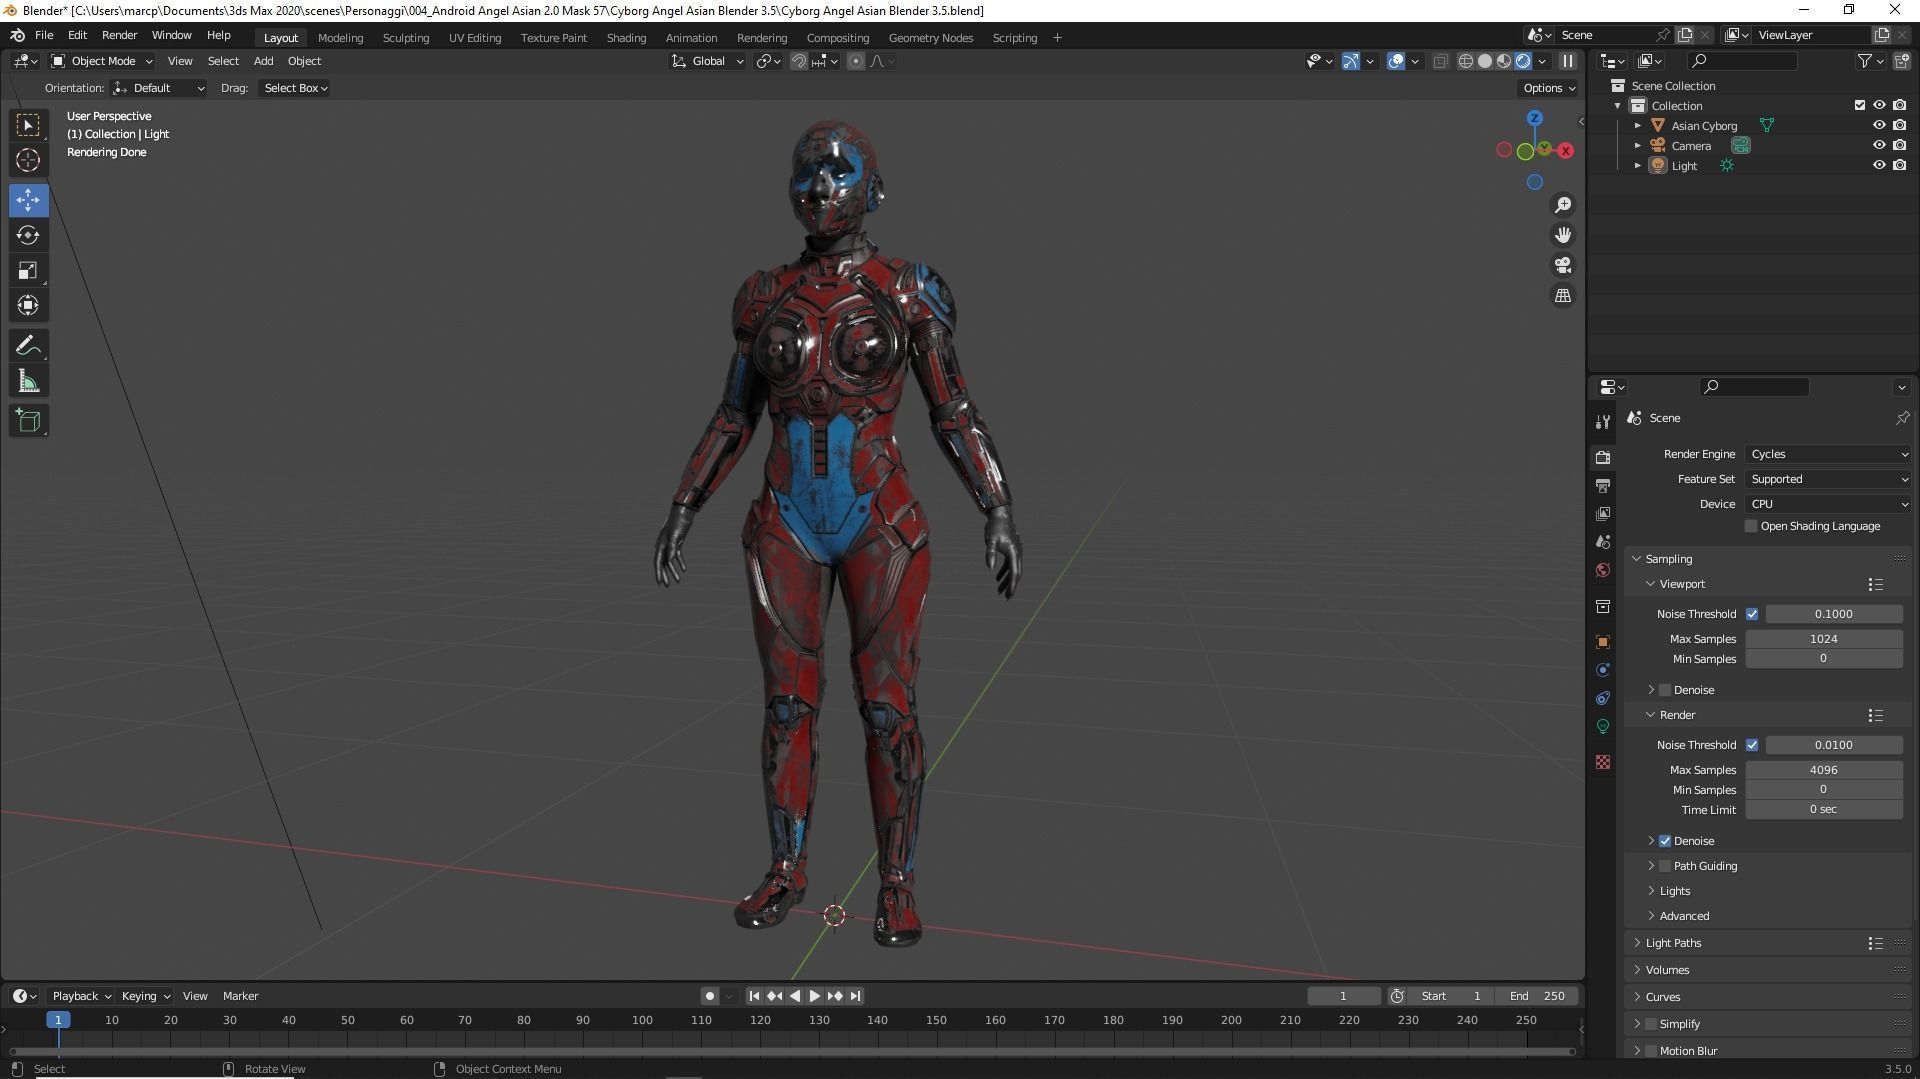Expand Asian Cyborg in outliner

click(x=1638, y=126)
